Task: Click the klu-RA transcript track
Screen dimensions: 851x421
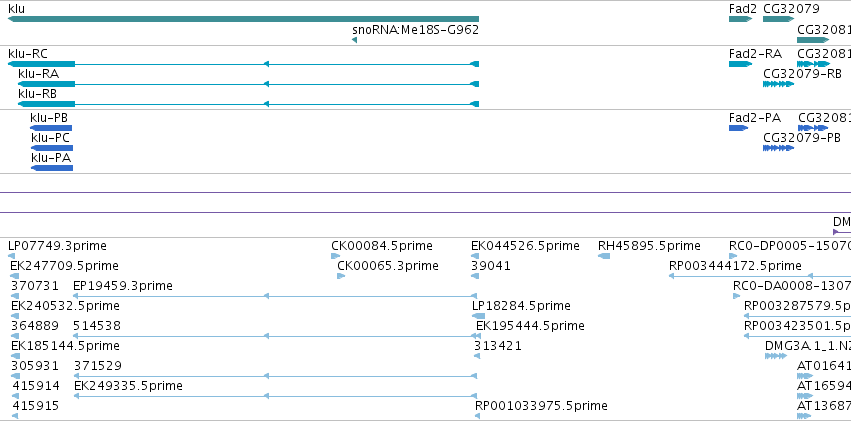Action: tap(248, 84)
